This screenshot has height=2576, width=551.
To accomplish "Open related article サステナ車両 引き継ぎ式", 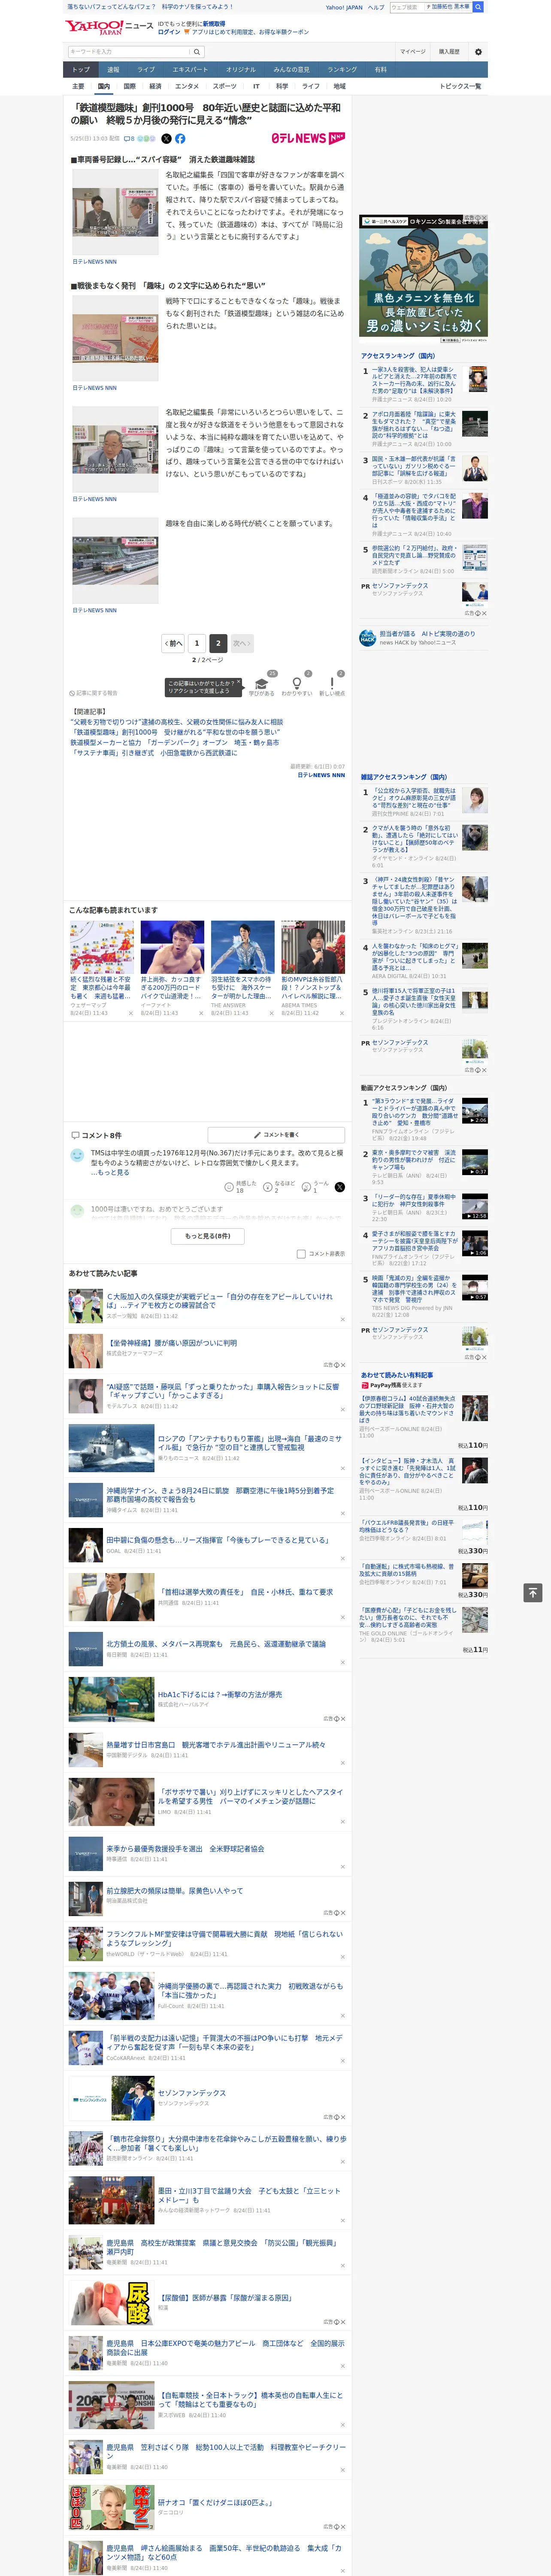I will click(154, 753).
